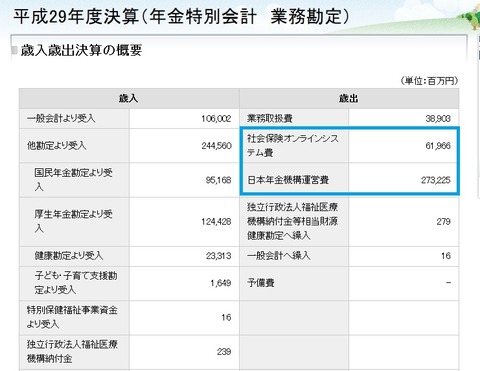Click the value 1,649
The image size is (480, 371).
(221, 283)
